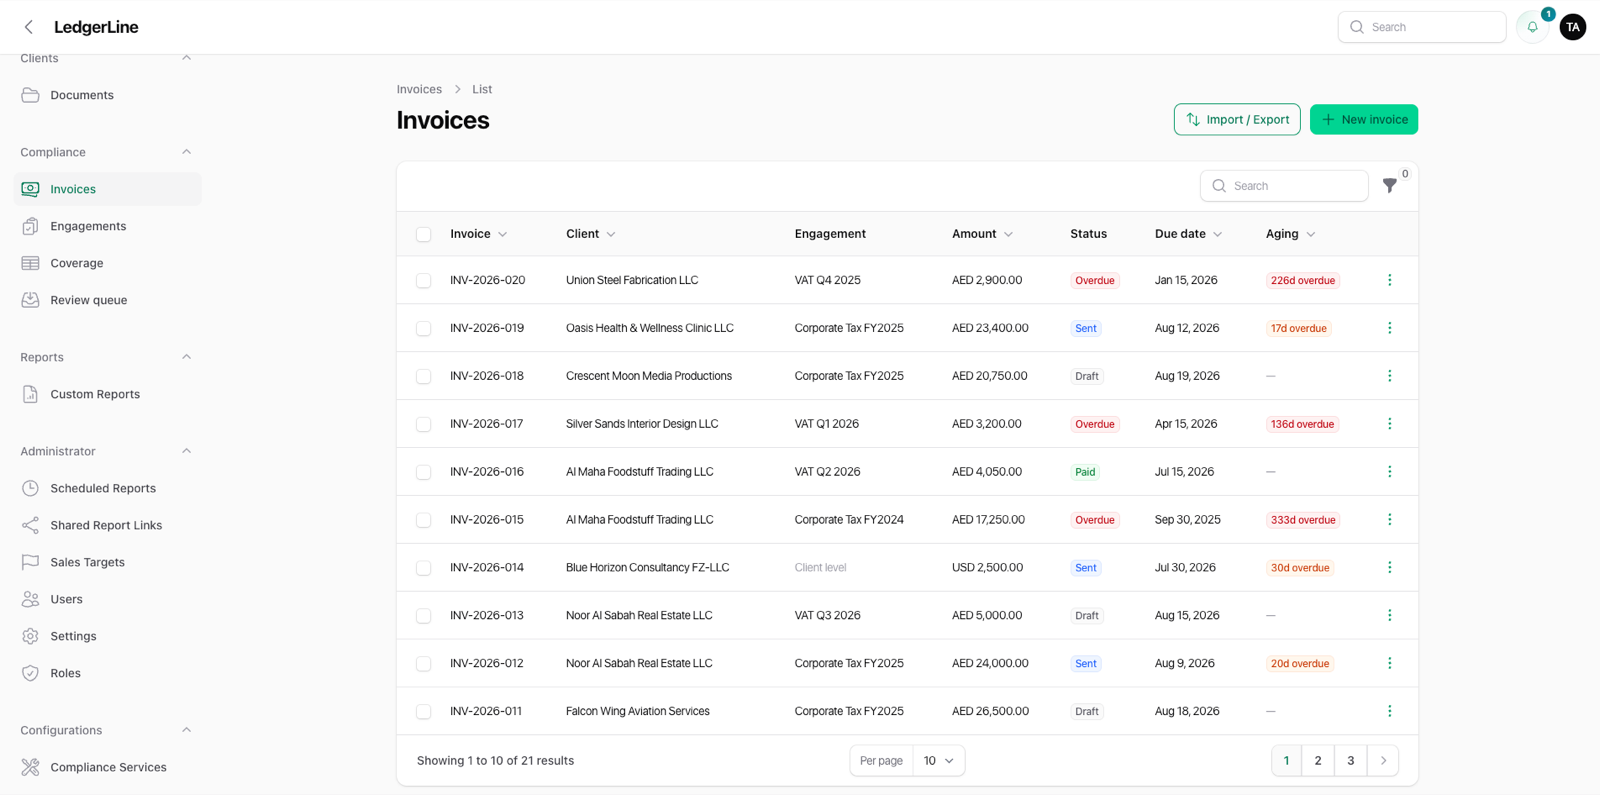Open row actions for INV-2026-012
The height and width of the screenshot is (795, 1600).
[1390, 664]
